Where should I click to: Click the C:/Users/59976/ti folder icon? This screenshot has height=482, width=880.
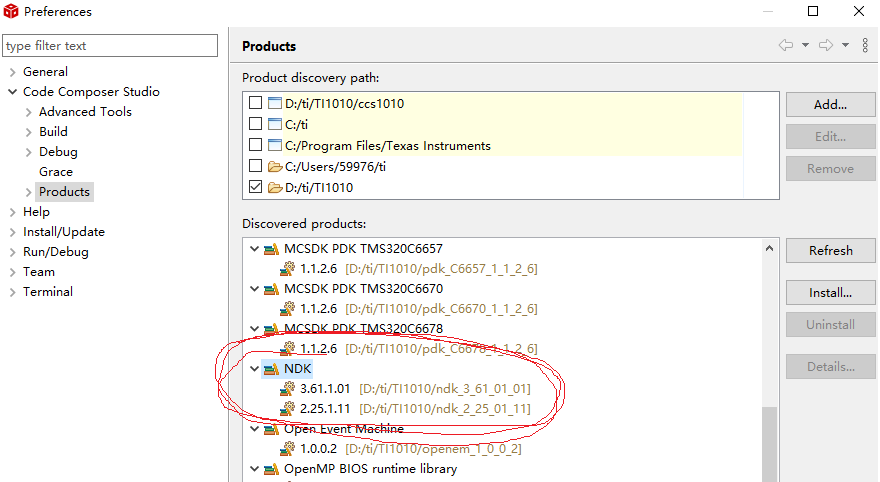click(x=274, y=167)
